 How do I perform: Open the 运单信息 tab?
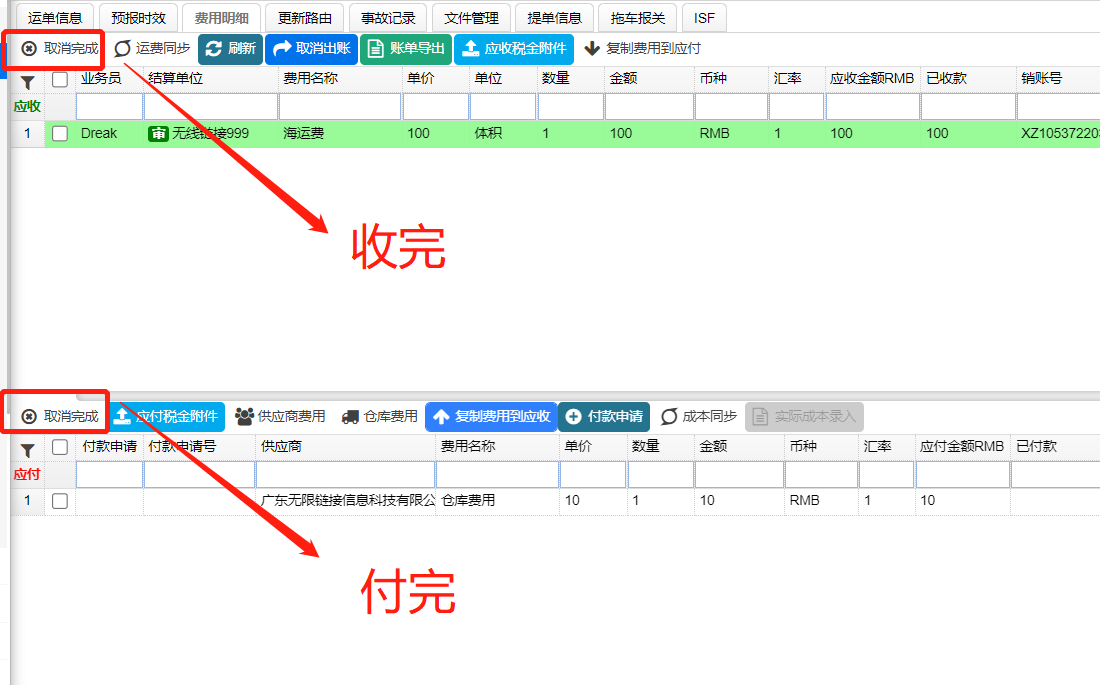coord(55,18)
